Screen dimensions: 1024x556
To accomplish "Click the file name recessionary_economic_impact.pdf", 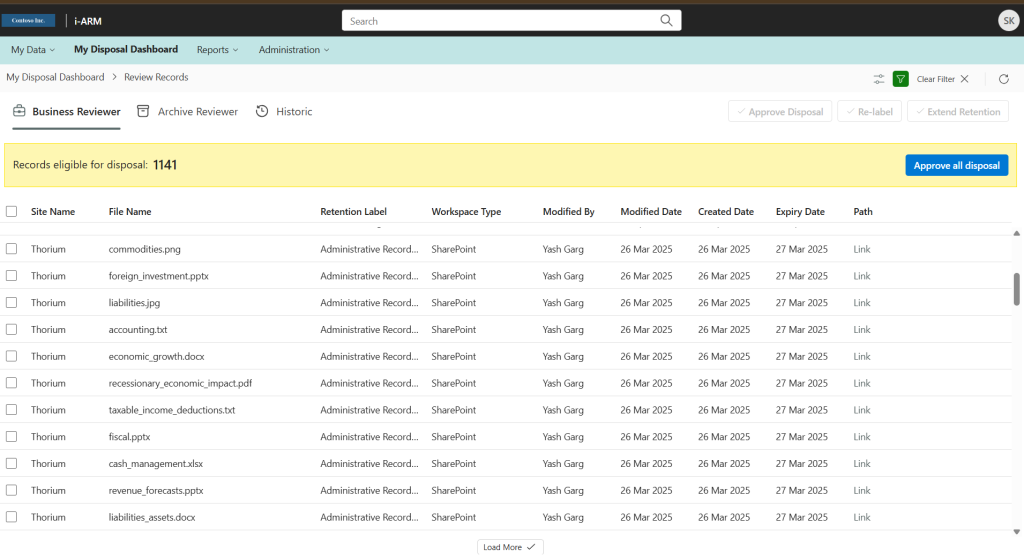I will pyautogui.click(x=180, y=383).
